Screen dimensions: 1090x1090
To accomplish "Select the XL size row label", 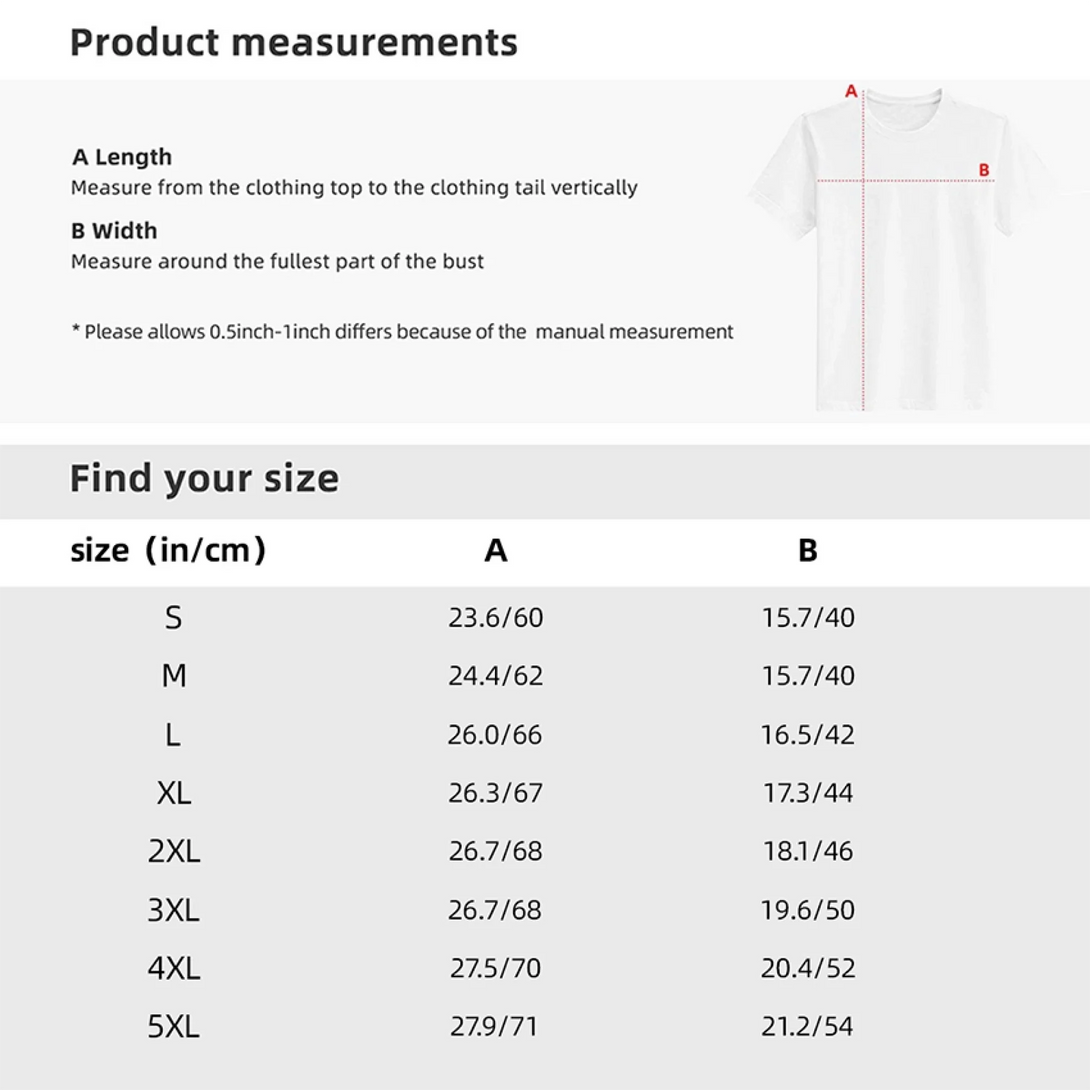I will tap(173, 793).
